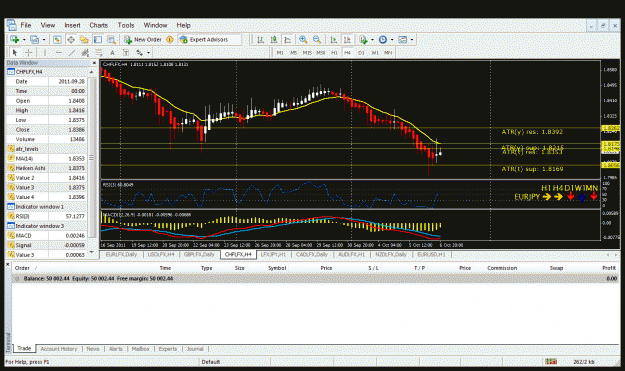Image resolution: width=625 pixels, height=371 pixels.
Task: Select the text label tool
Action: (x=126, y=52)
